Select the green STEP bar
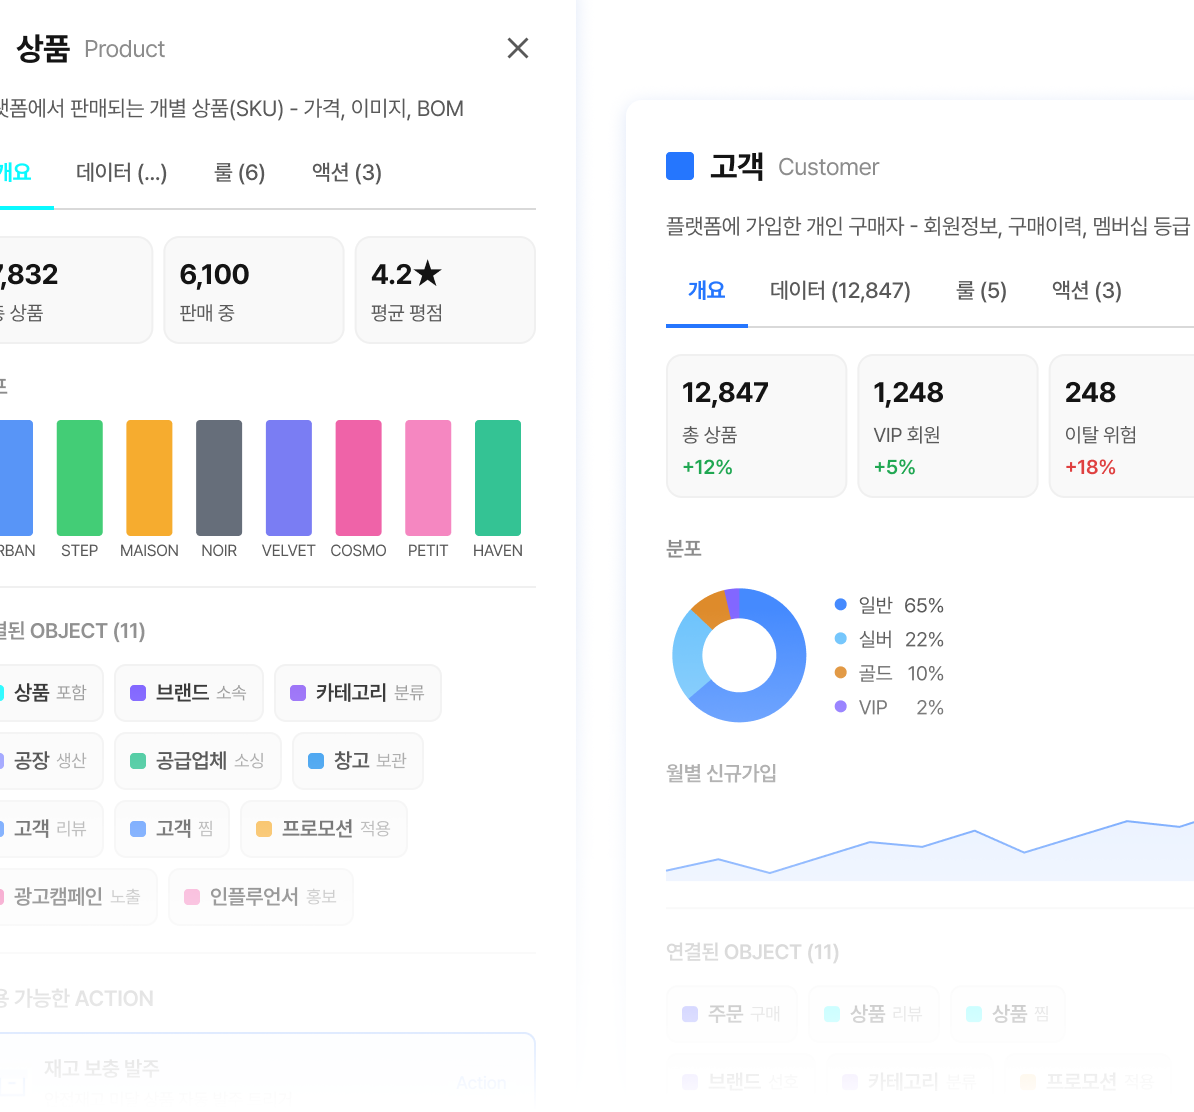Screen dimensions: 1194x1112 tap(79, 478)
